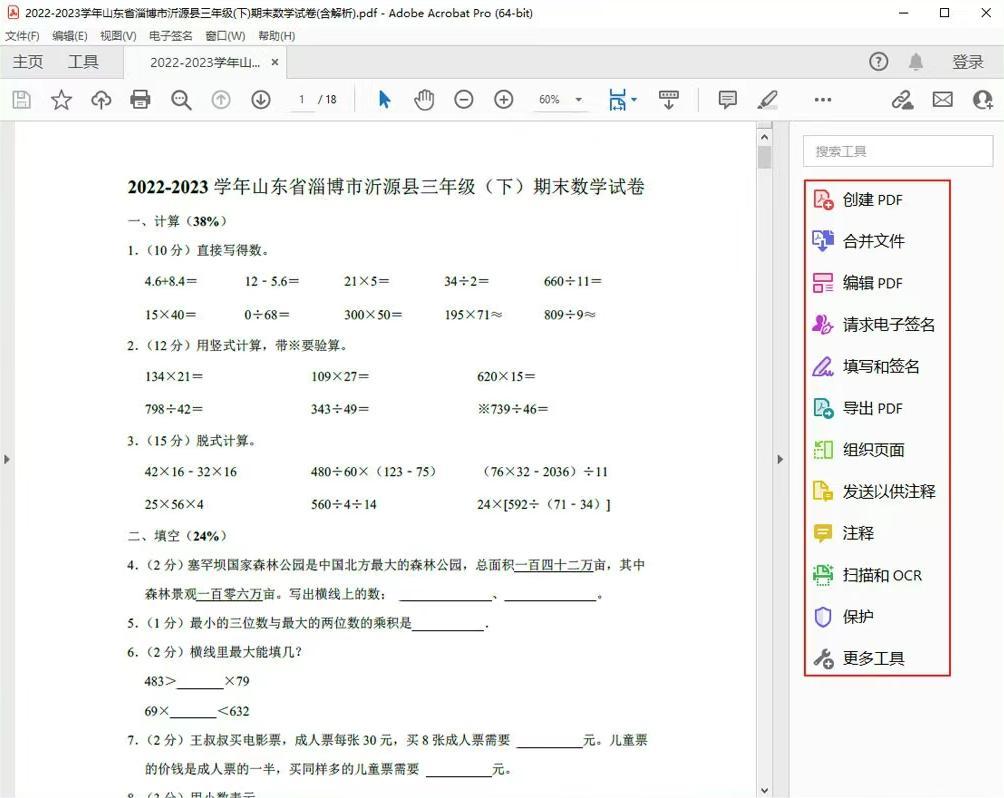This screenshot has height=798, width=1004.
Task: Expand the left navigation pane
Action: (x=7, y=459)
